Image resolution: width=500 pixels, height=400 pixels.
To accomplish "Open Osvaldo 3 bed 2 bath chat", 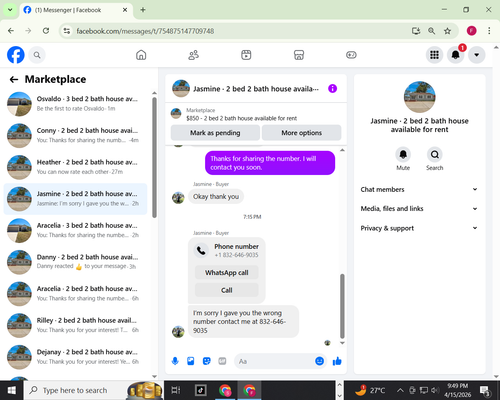I will point(75,104).
